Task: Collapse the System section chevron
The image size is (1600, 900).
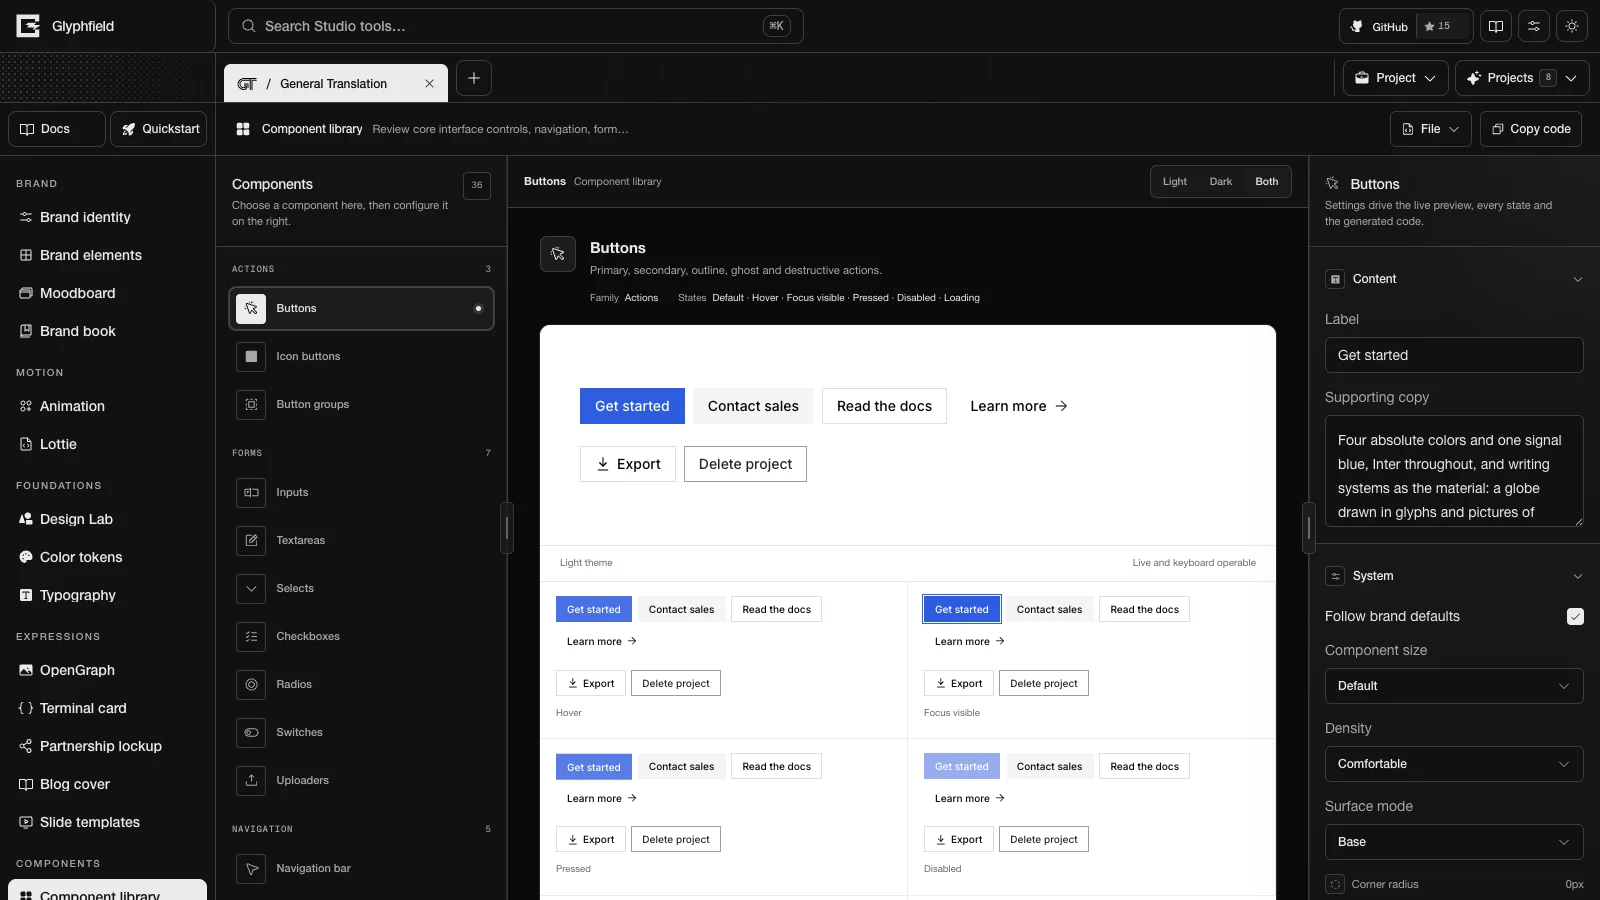Action: coord(1578,576)
